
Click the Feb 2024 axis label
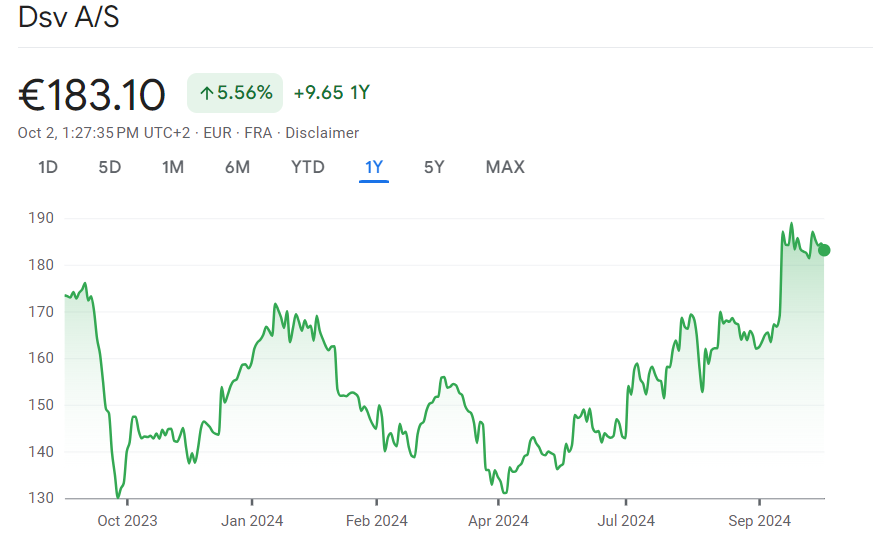pos(376,521)
